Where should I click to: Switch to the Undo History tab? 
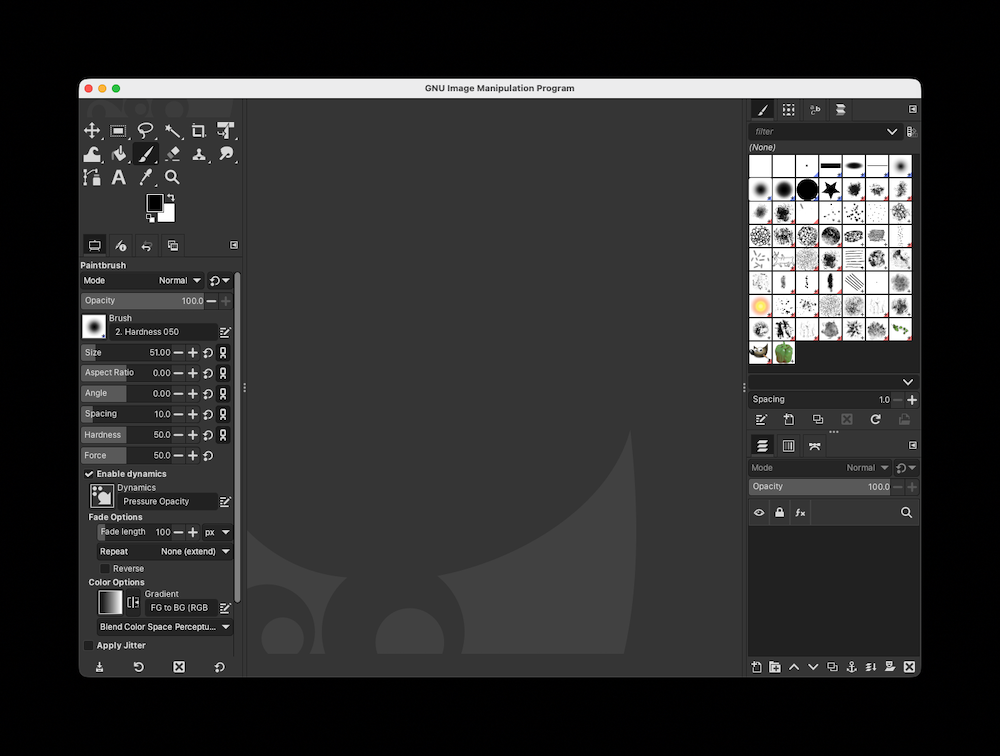146,245
